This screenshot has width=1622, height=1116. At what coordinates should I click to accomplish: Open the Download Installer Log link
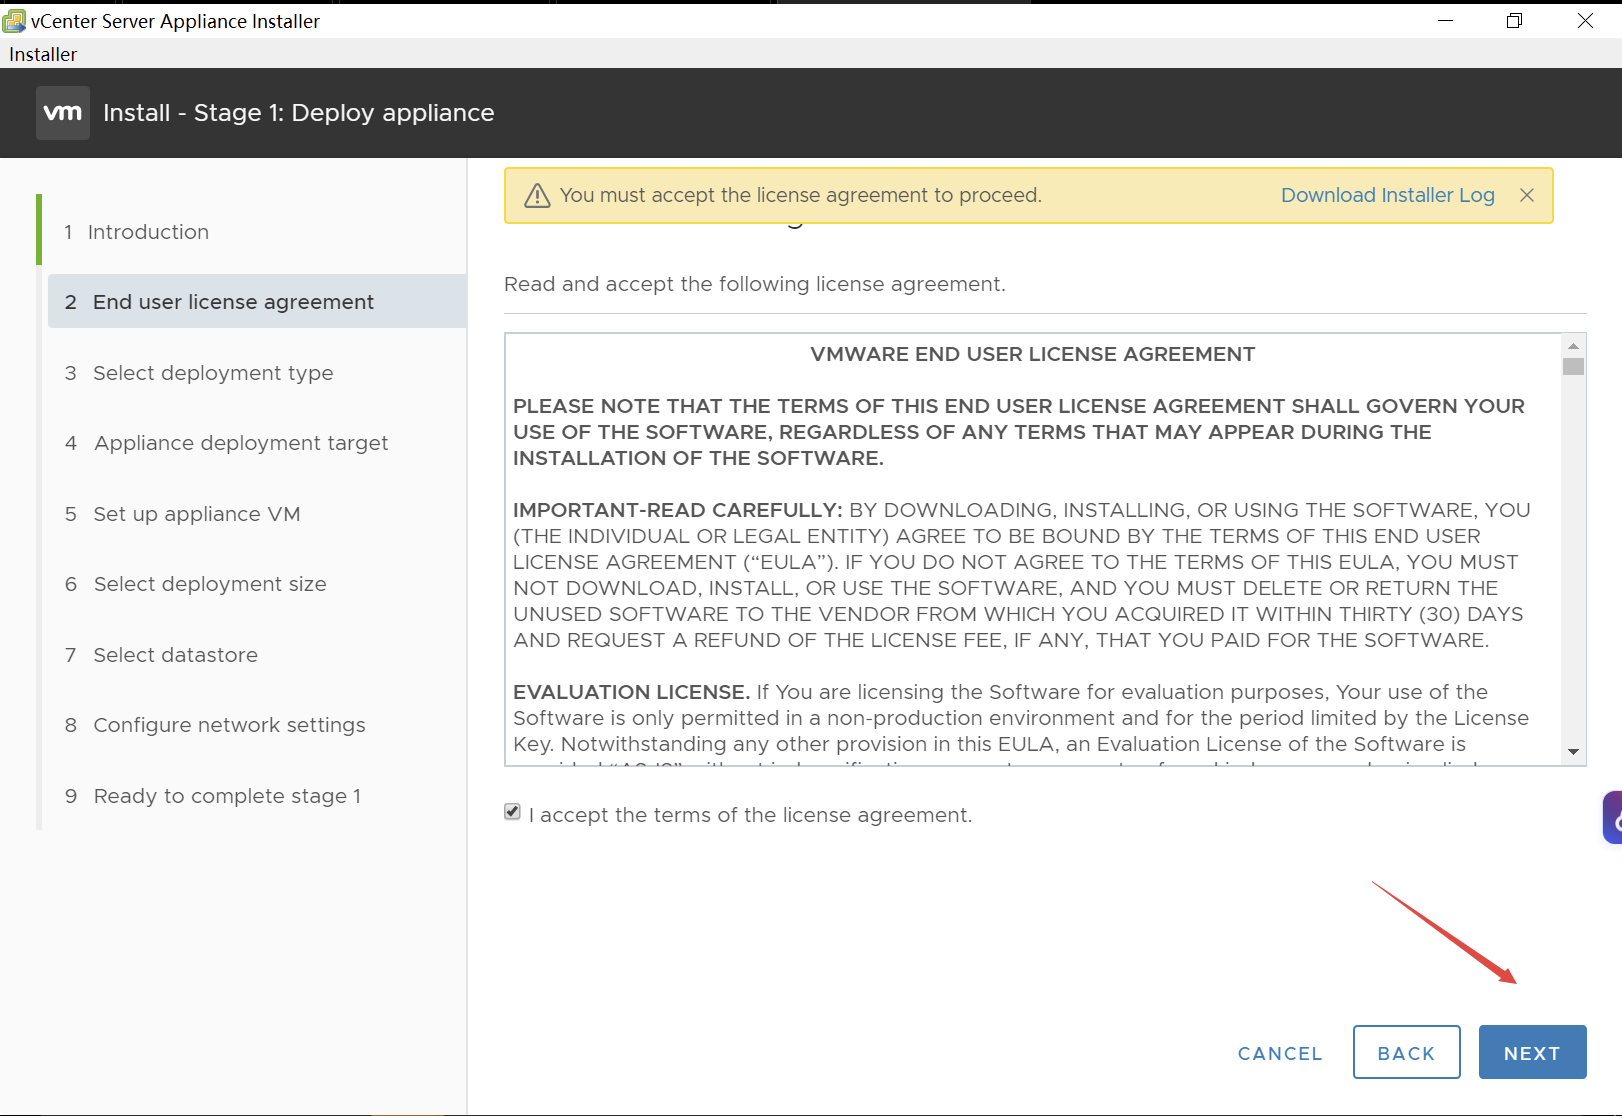point(1387,195)
